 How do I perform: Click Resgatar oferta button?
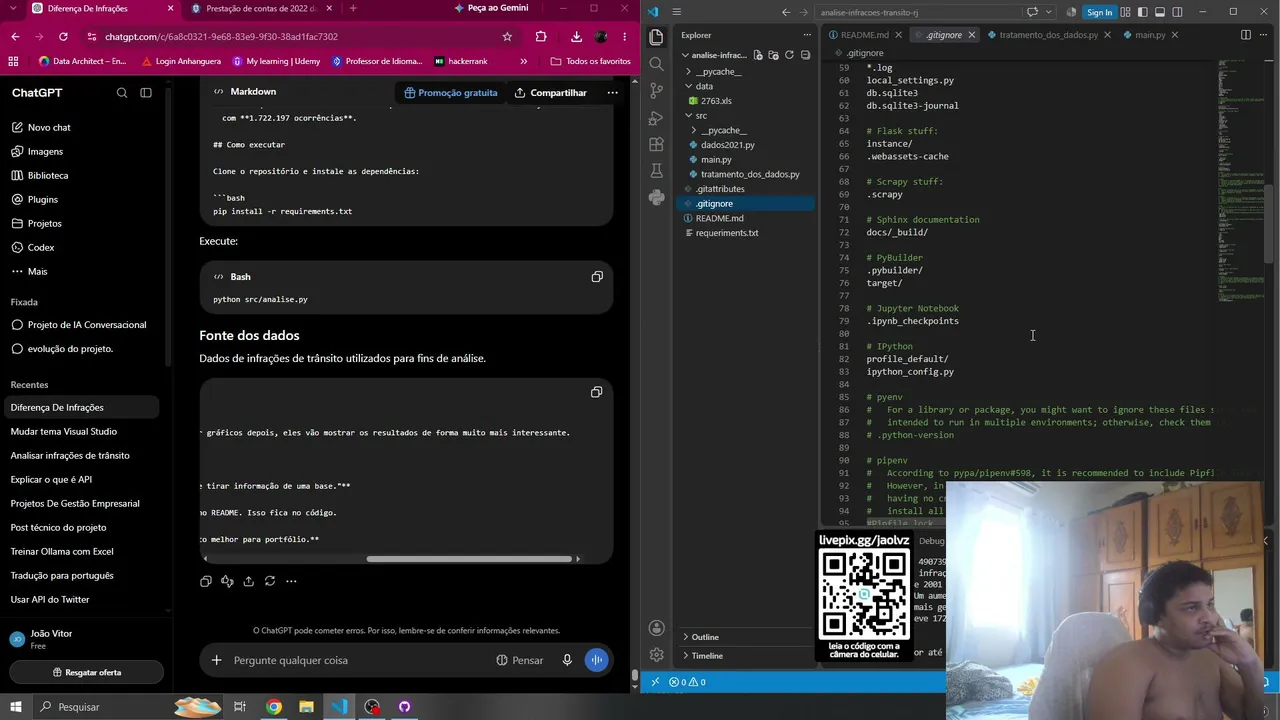coord(87,672)
